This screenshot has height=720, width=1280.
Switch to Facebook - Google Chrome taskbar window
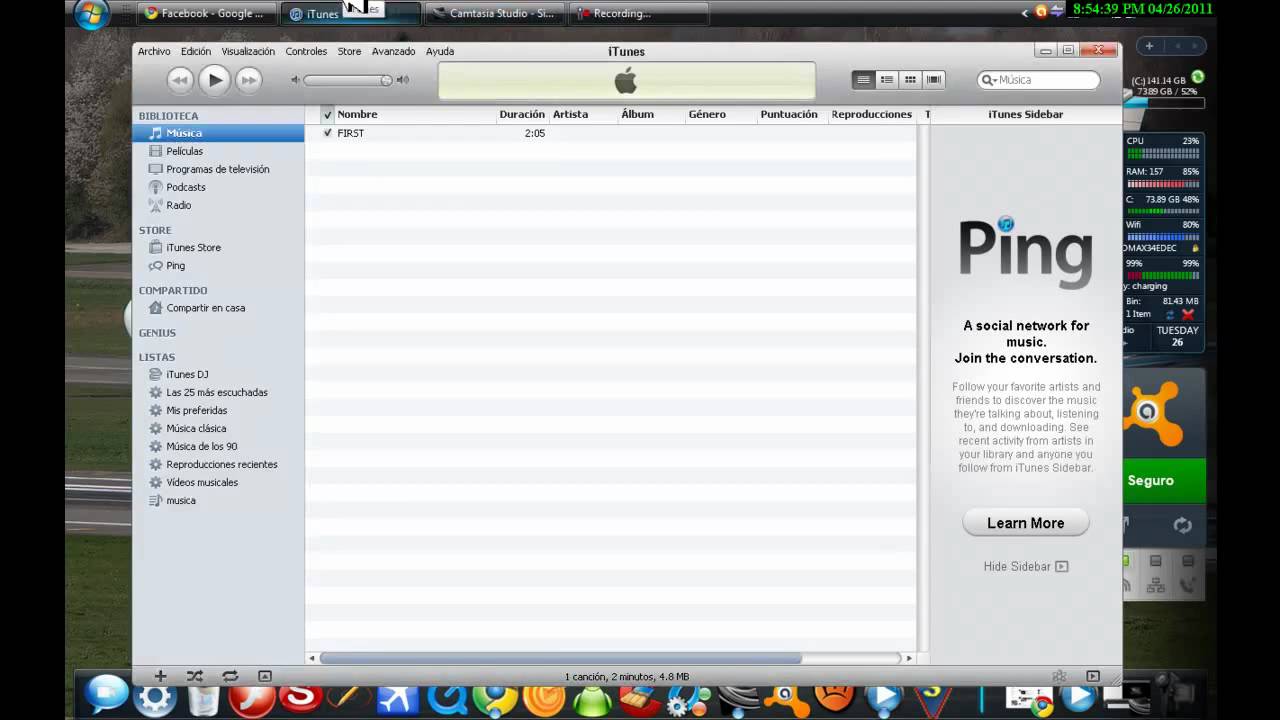[x=206, y=13]
